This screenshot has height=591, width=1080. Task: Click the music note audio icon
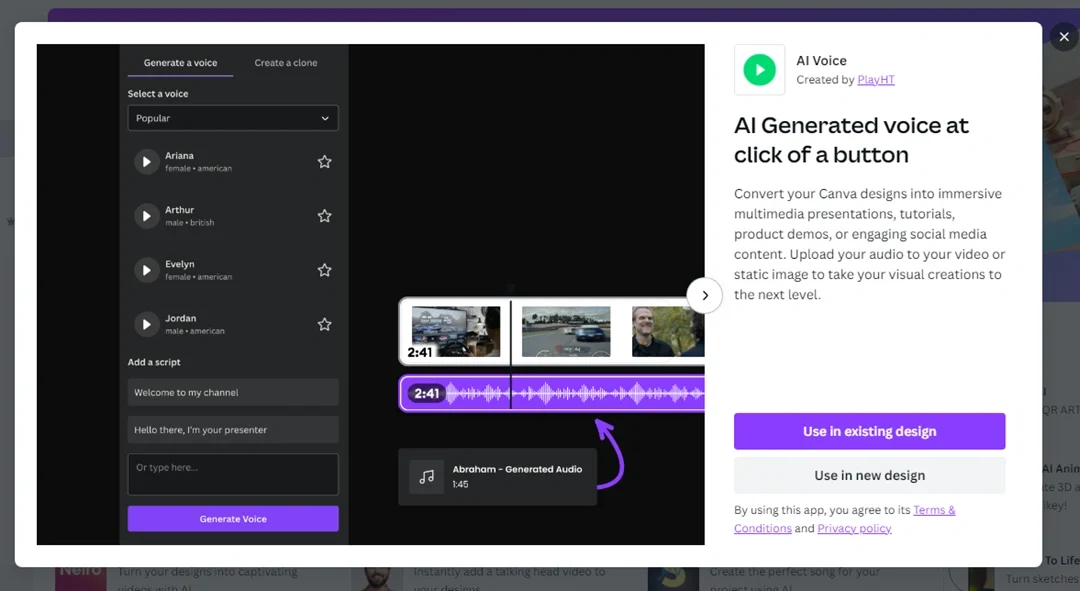(x=426, y=477)
